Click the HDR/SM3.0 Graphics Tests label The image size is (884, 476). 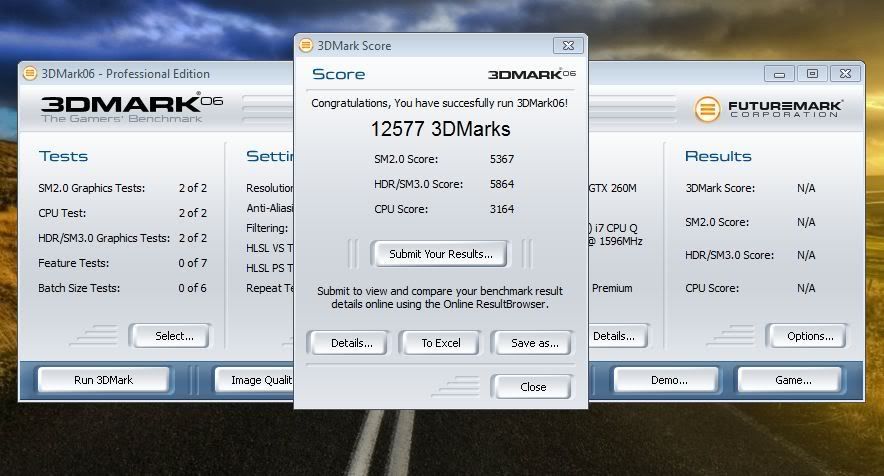click(104, 238)
